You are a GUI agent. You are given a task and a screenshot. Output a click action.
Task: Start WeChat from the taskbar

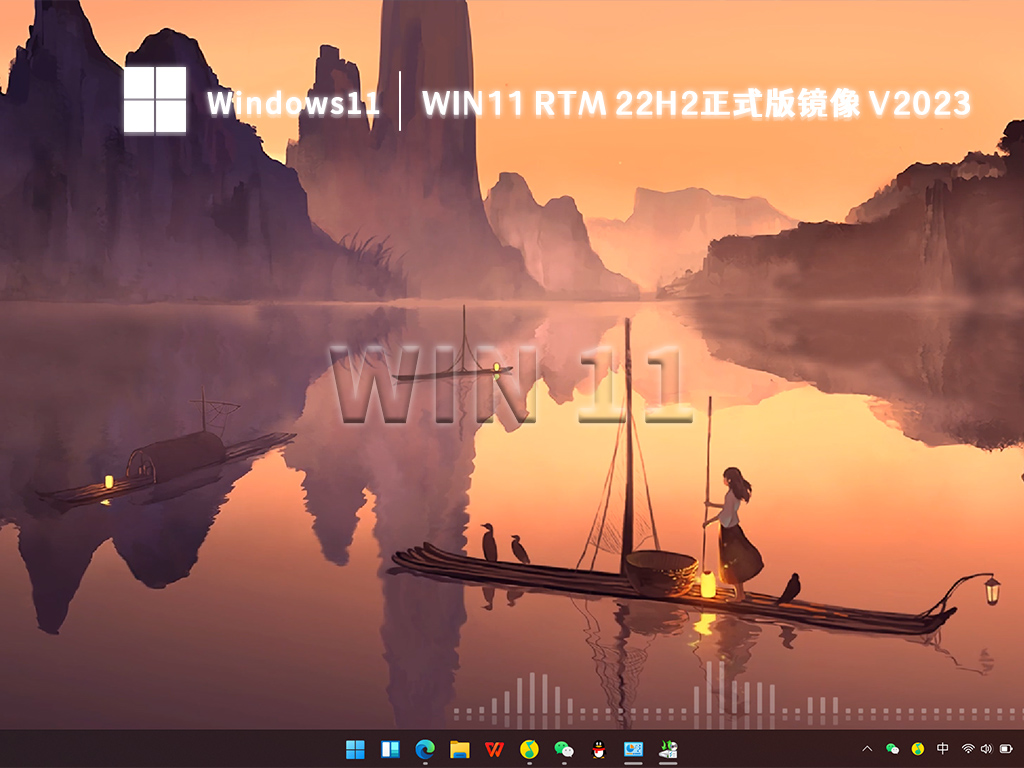562,750
